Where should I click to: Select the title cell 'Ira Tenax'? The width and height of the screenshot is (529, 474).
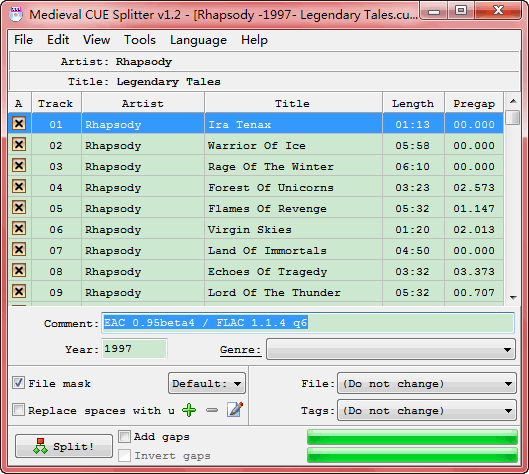(293, 123)
